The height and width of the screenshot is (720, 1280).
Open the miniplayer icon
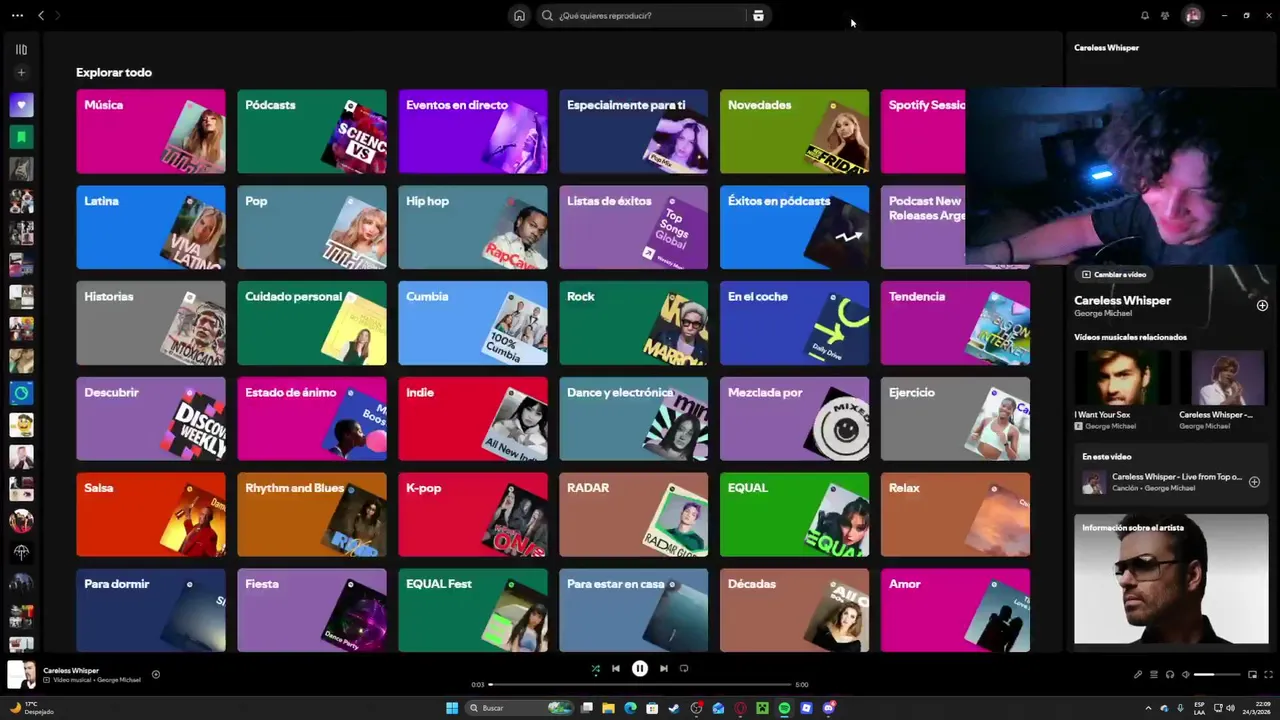pyautogui.click(x=1252, y=675)
